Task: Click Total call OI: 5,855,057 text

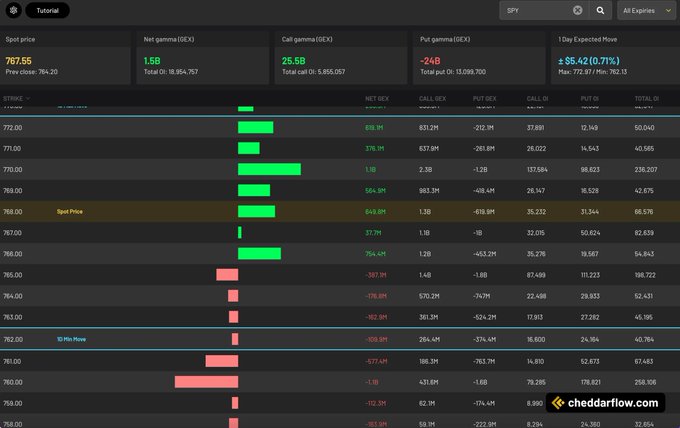Action: point(314,72)
